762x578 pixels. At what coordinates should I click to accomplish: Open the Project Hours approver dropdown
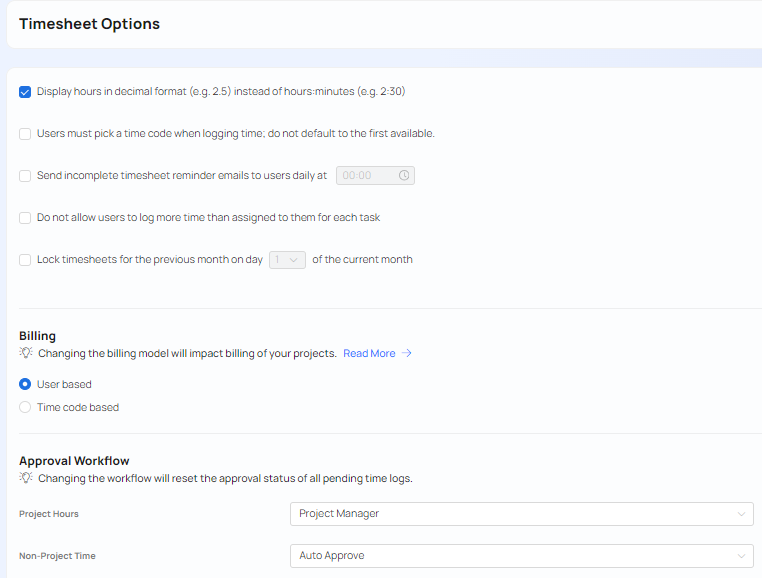520,514
